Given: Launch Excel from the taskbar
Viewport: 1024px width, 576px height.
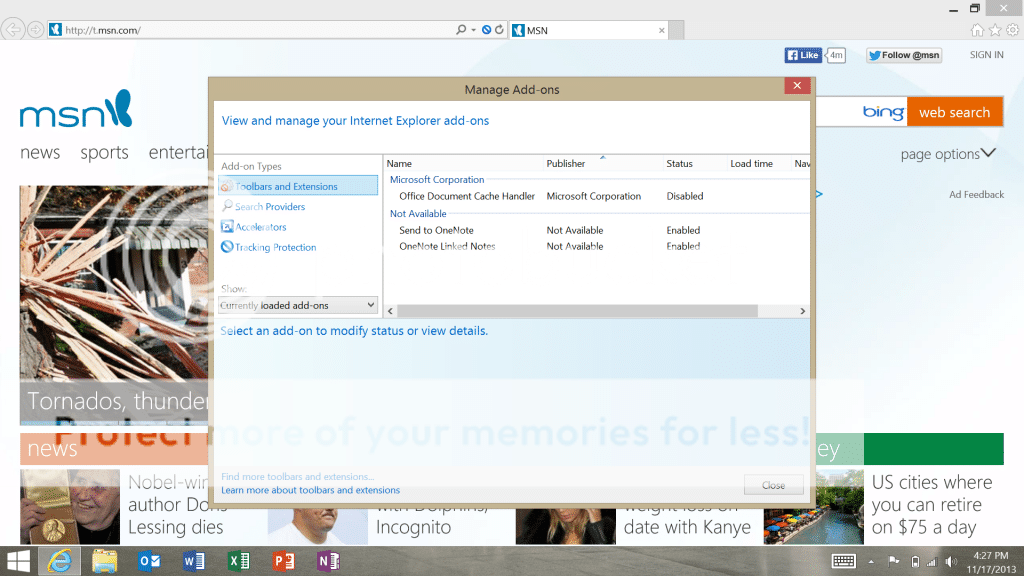Looking at the screenshot, I should tap(239, 561).
